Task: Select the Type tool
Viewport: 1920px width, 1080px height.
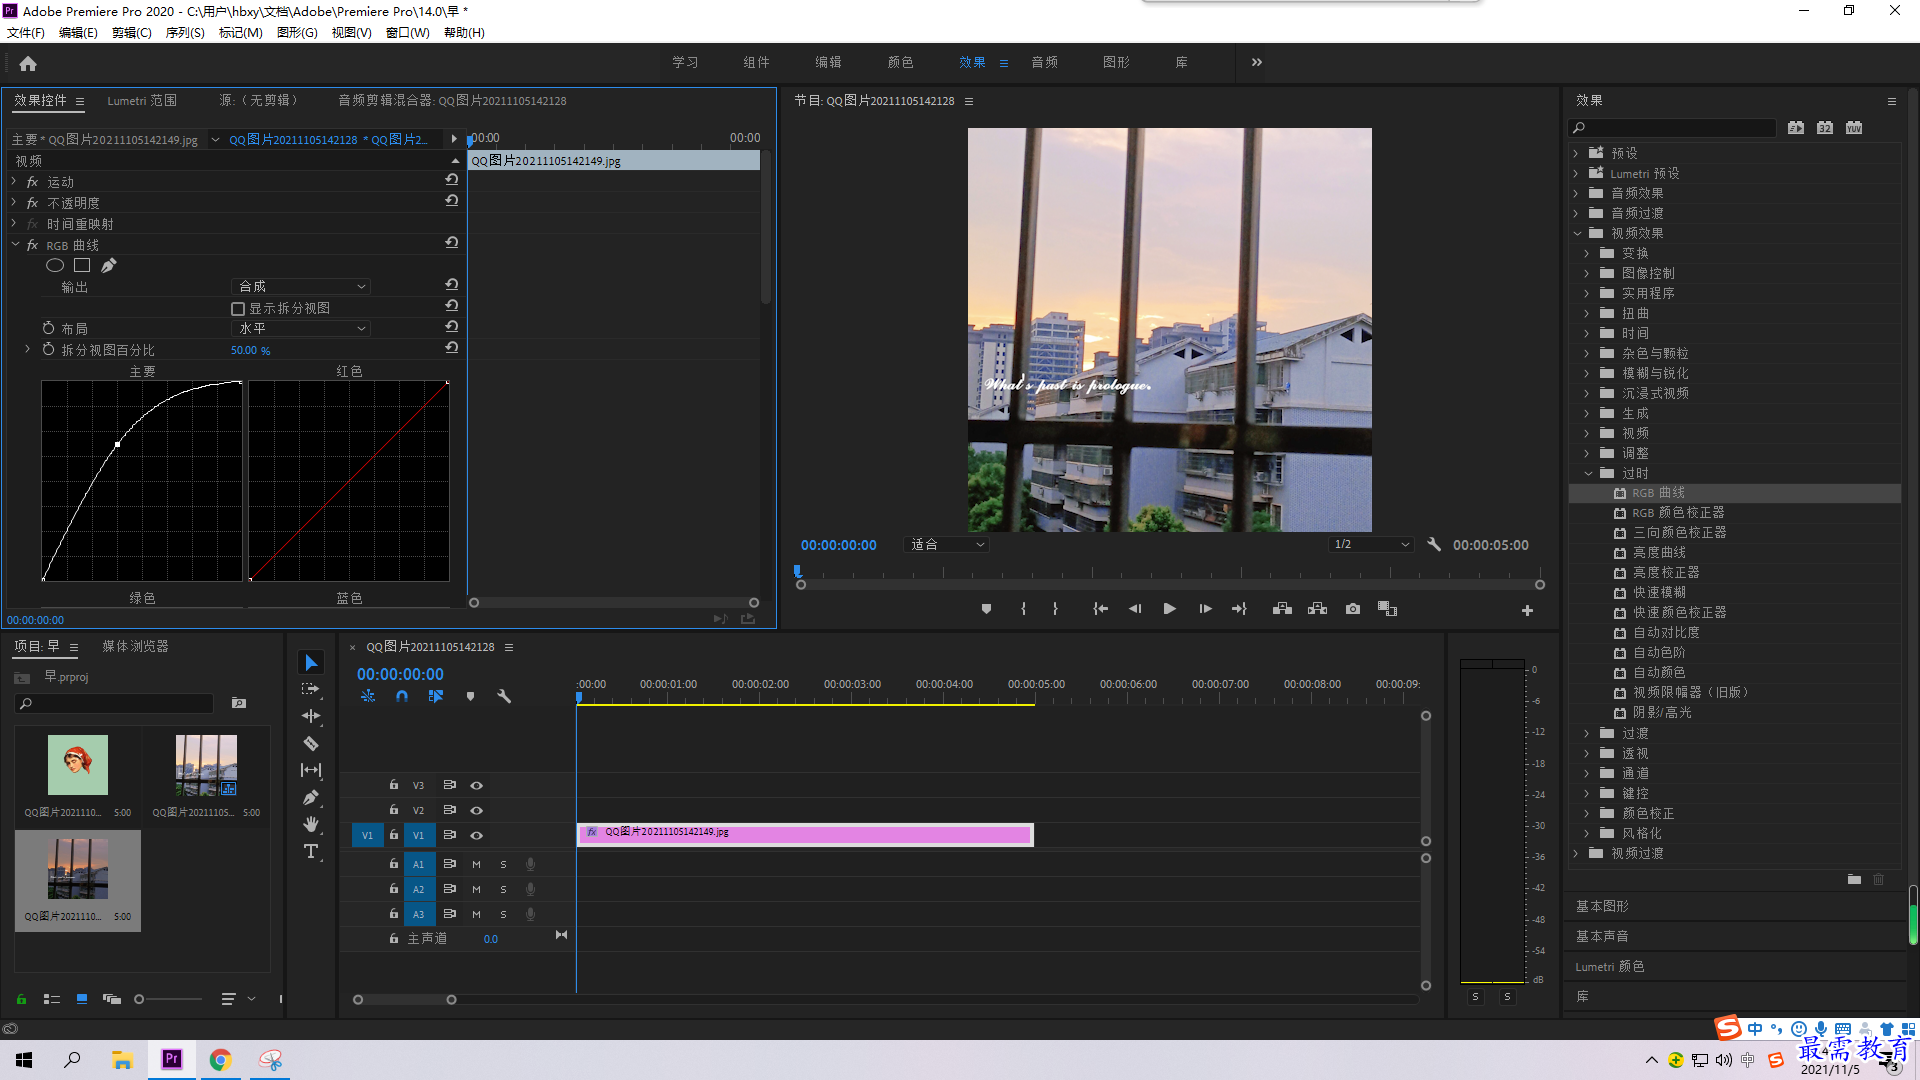Action: (x=311, y=851)
